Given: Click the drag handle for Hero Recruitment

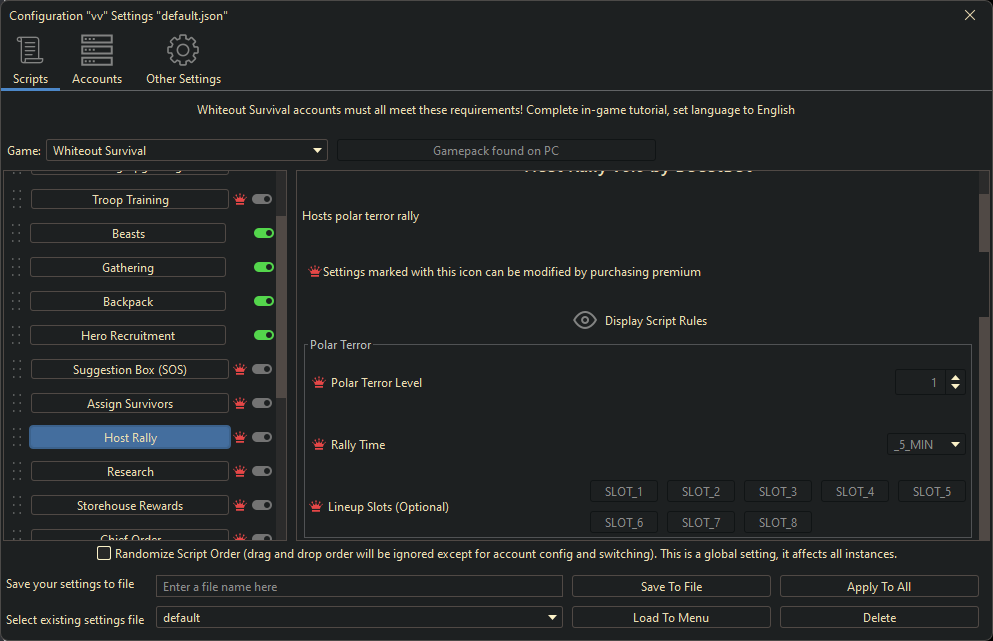Looking at the screenshot, I should [x=16, y=336].
